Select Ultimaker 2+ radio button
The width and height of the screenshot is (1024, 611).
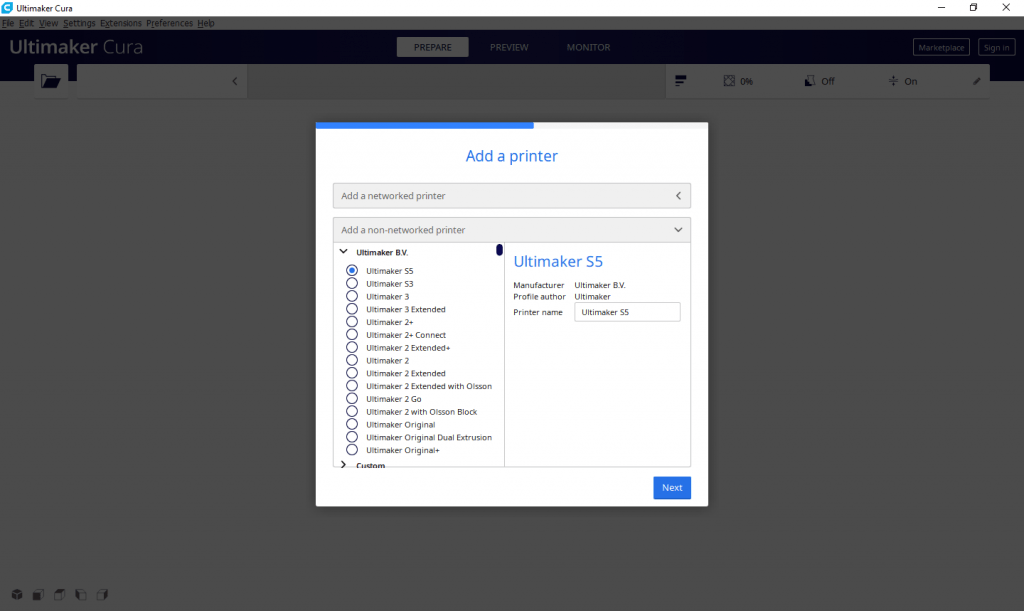352,322
